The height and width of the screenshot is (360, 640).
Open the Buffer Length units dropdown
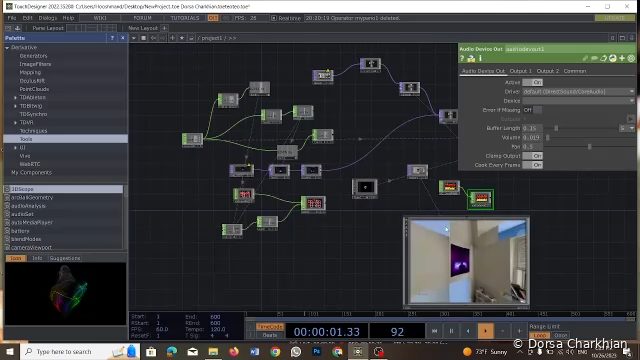627,128
